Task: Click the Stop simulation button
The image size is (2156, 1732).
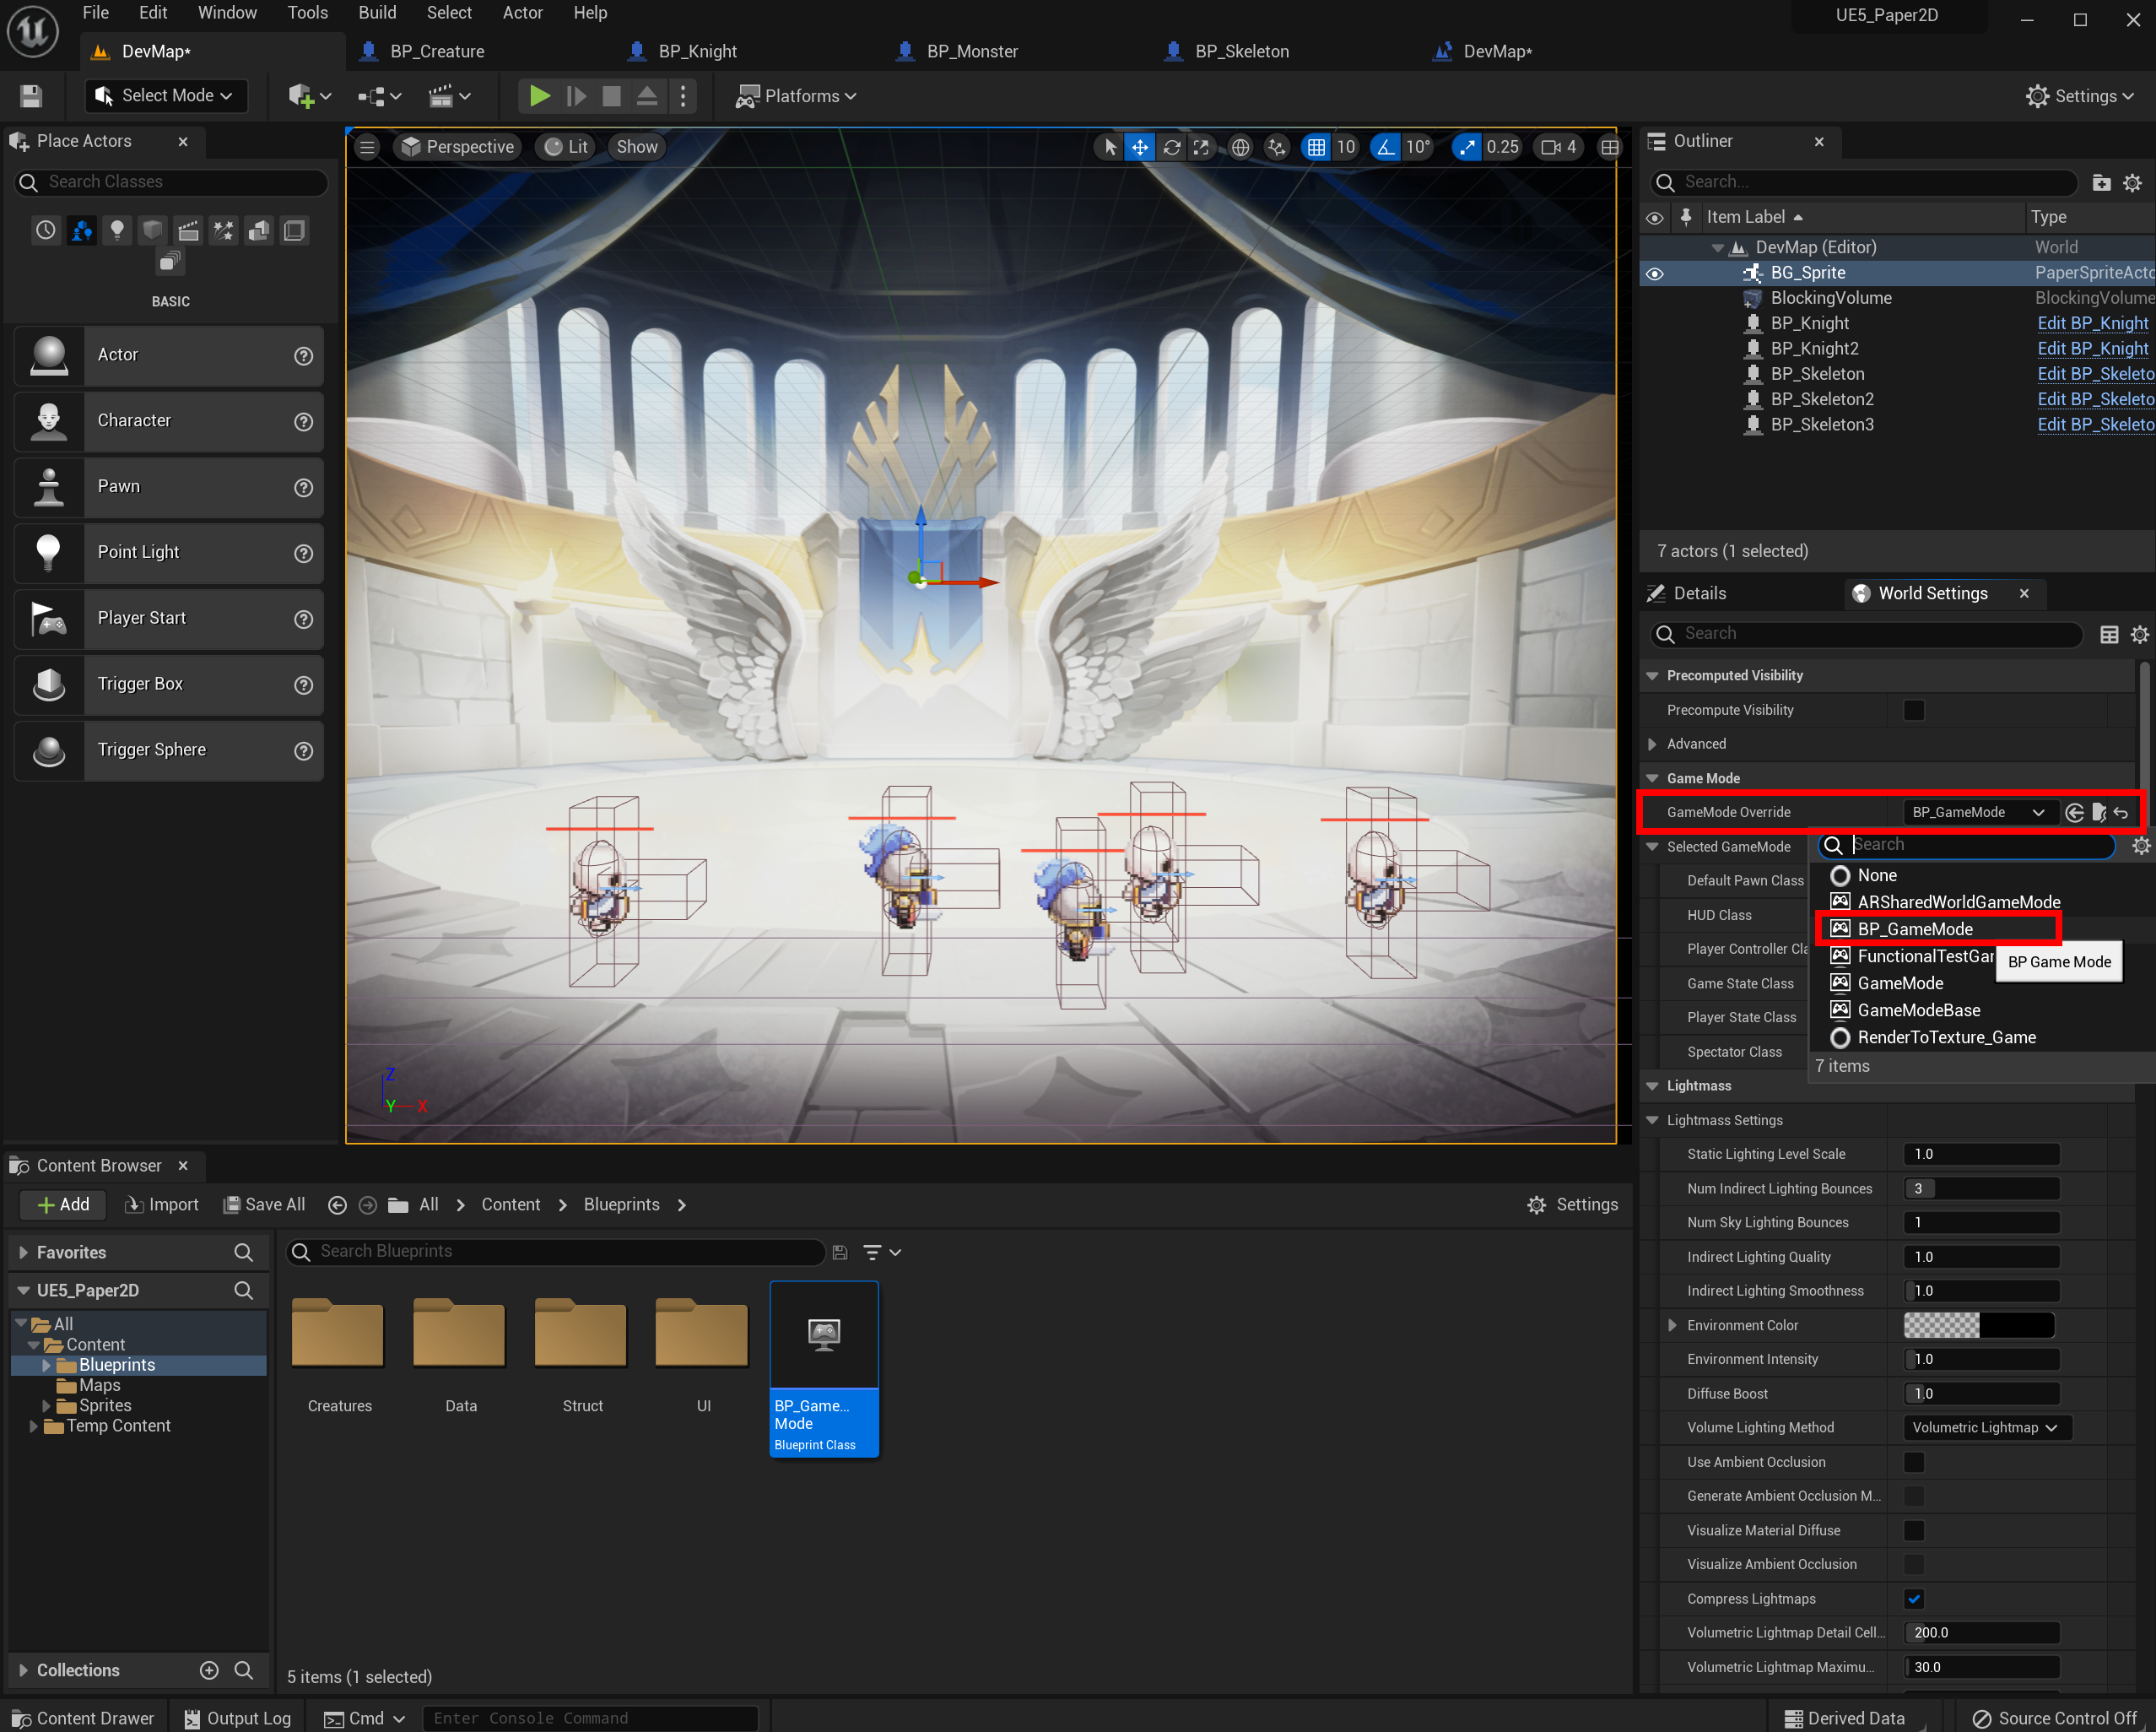Action: (x=611, y=96)
